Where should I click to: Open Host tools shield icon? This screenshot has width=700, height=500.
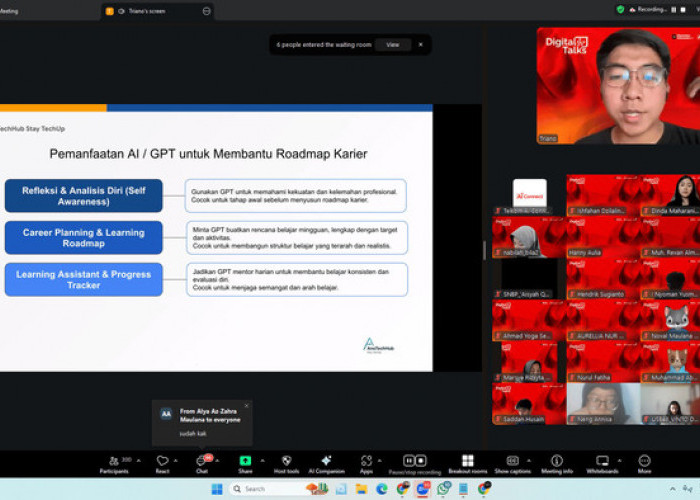click(286, 461)
